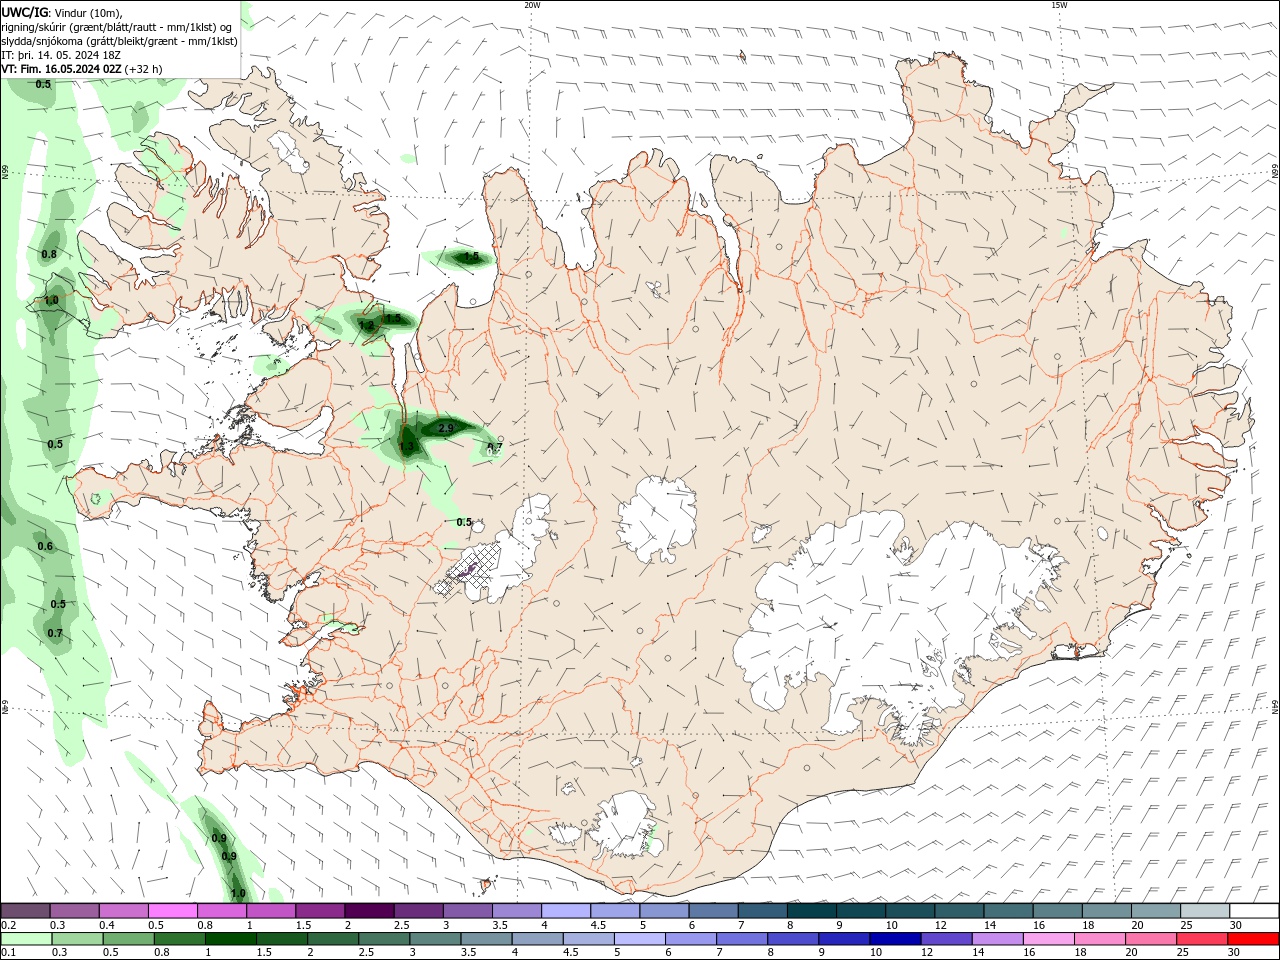Viewport: 1280px width, 960px height.
Task: Select the dark purple 2 swatch in snow legend
Action: [369, 910]
